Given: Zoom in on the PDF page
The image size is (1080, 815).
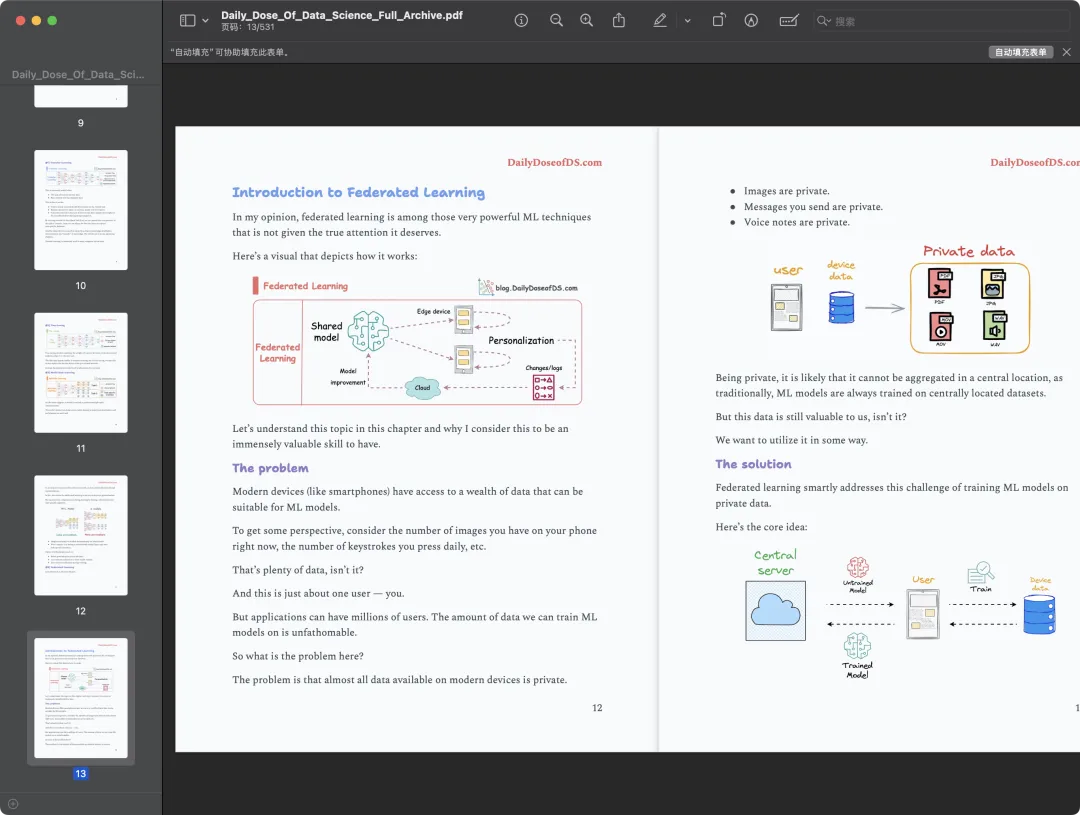Looking at the screenshot, I should point(586,21).
